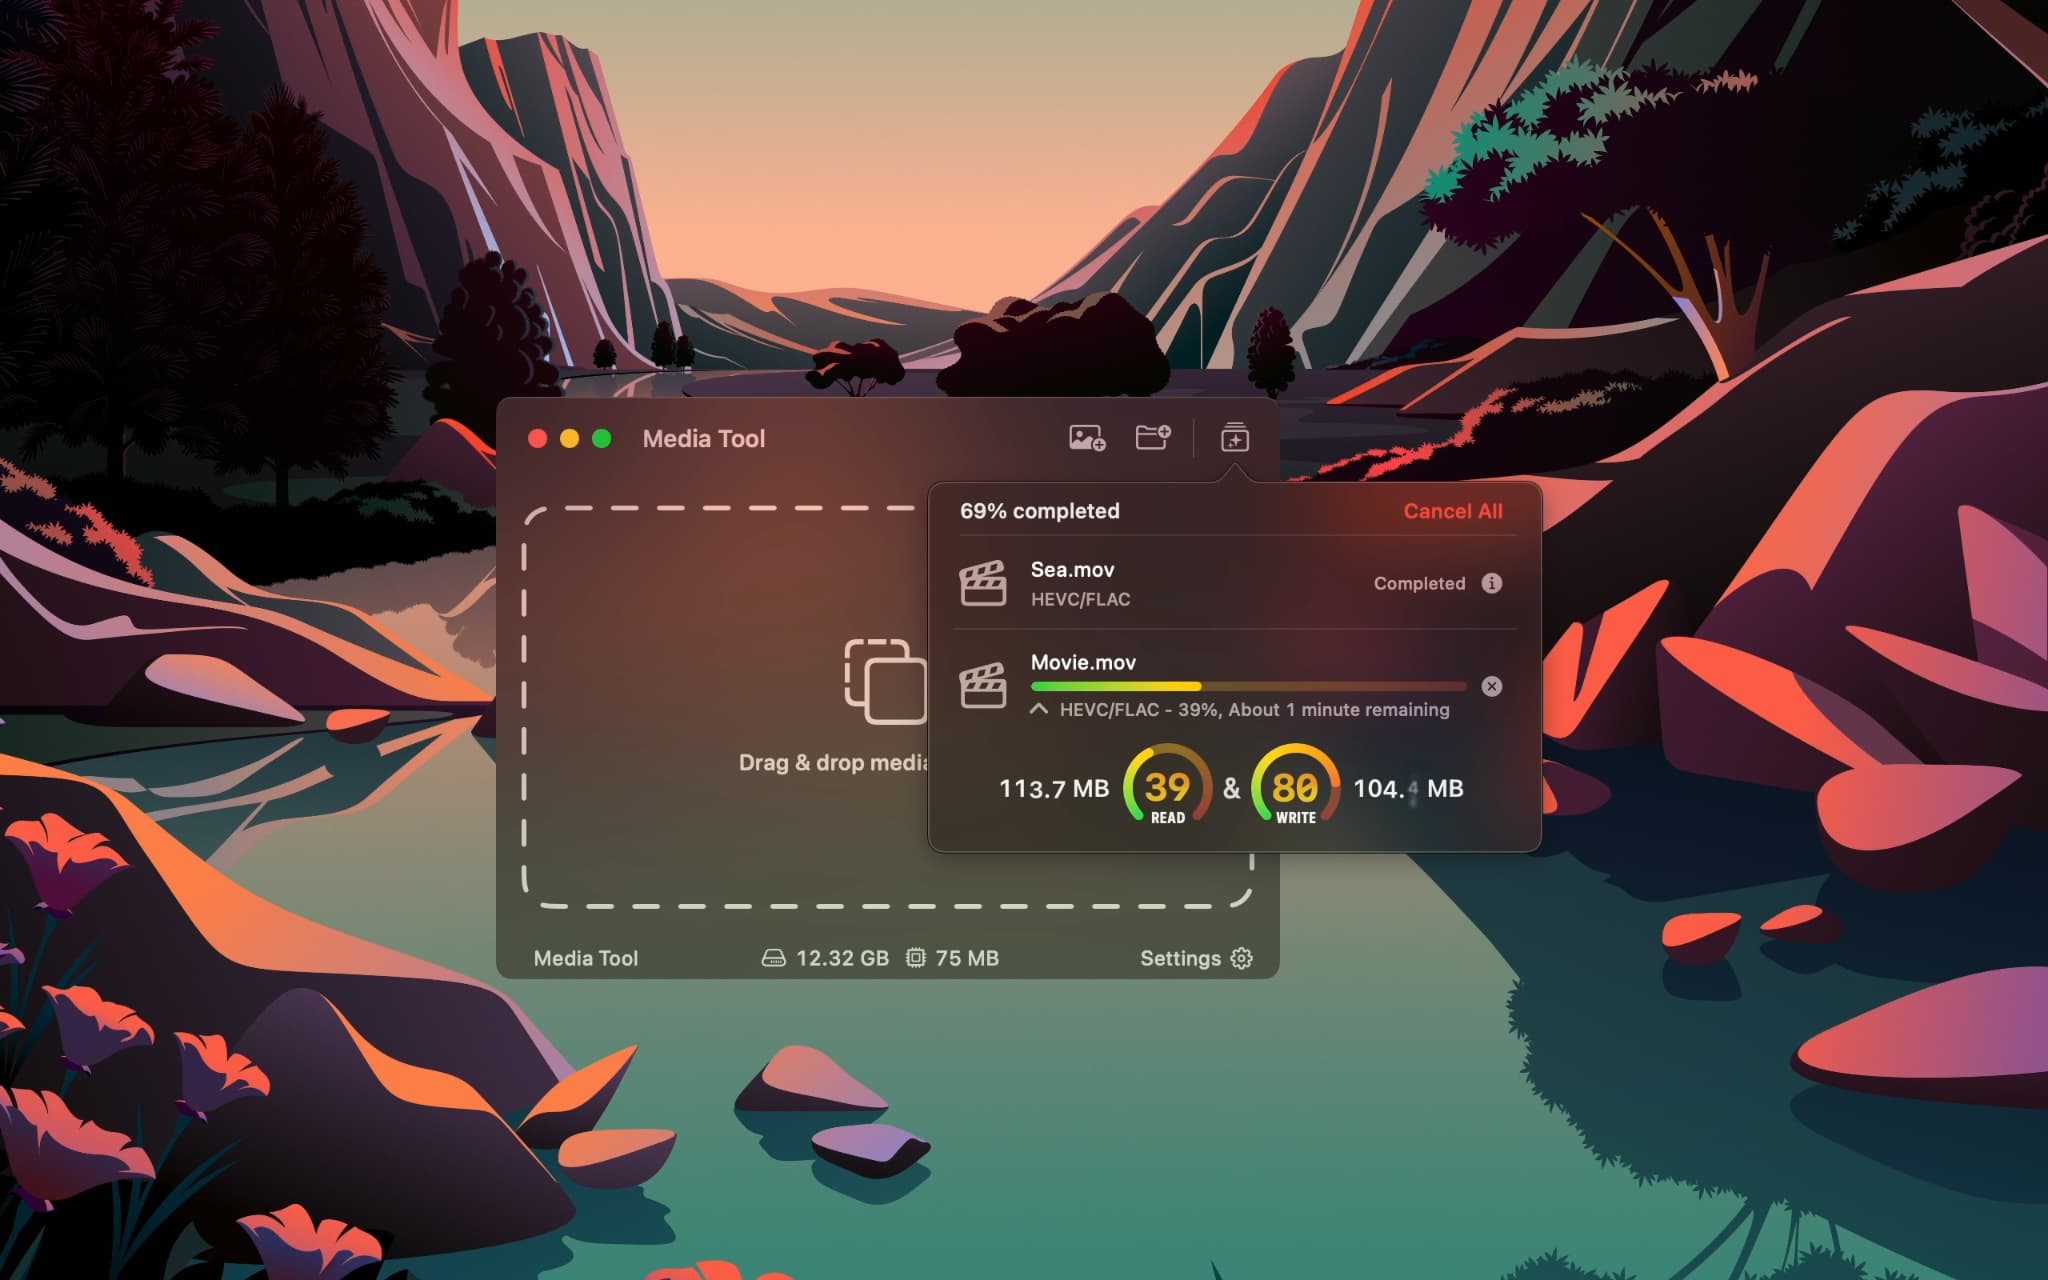
Task: Open the task queue icon in toolbar
Action: tap(1234, 438)
